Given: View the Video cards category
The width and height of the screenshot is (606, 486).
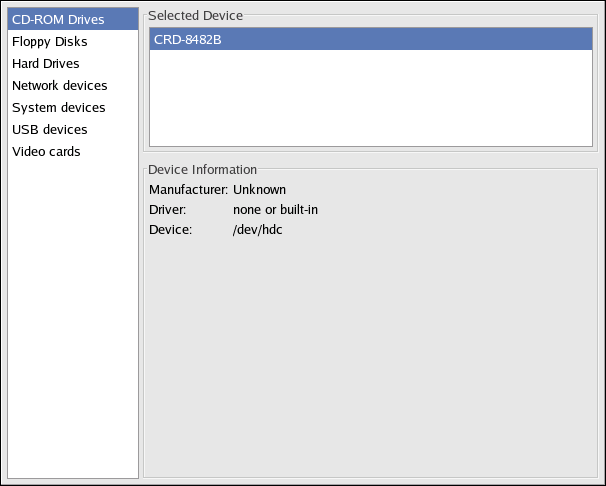Looking at the screenshot, I should [x=46, y=152].
